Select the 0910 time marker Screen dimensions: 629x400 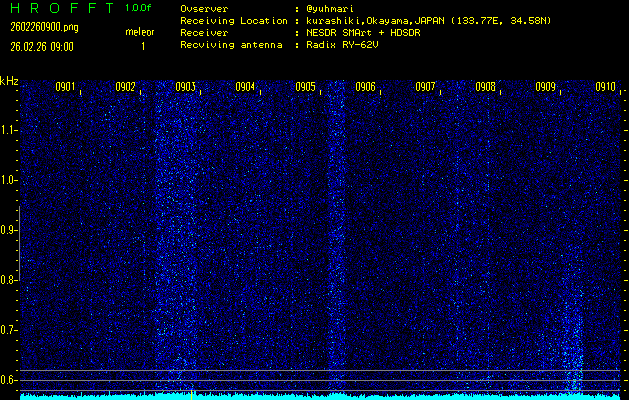coord(605,87)
